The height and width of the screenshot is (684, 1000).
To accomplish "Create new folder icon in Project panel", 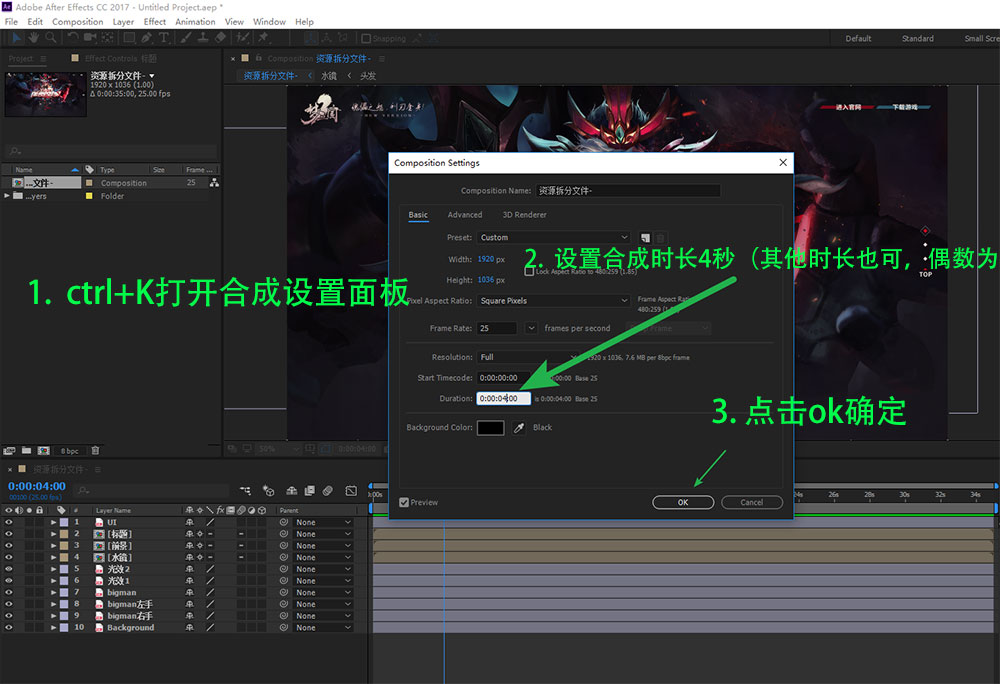I will click(26, 450).
